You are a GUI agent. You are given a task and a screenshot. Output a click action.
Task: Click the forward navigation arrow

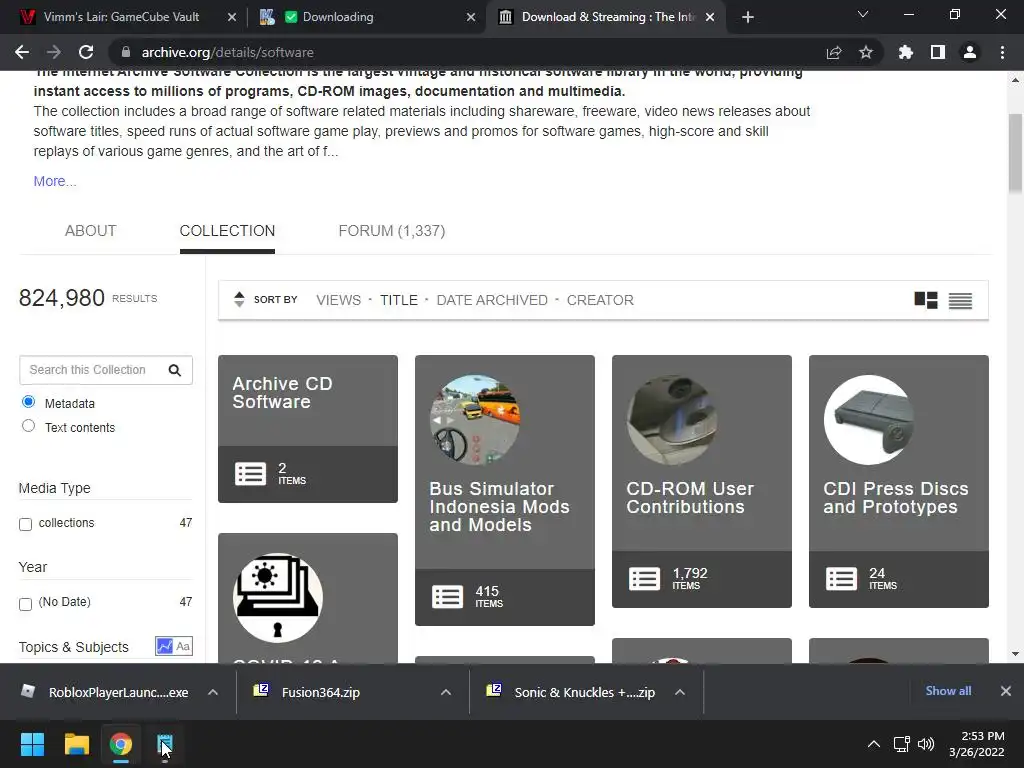click(x=54, y=52)
